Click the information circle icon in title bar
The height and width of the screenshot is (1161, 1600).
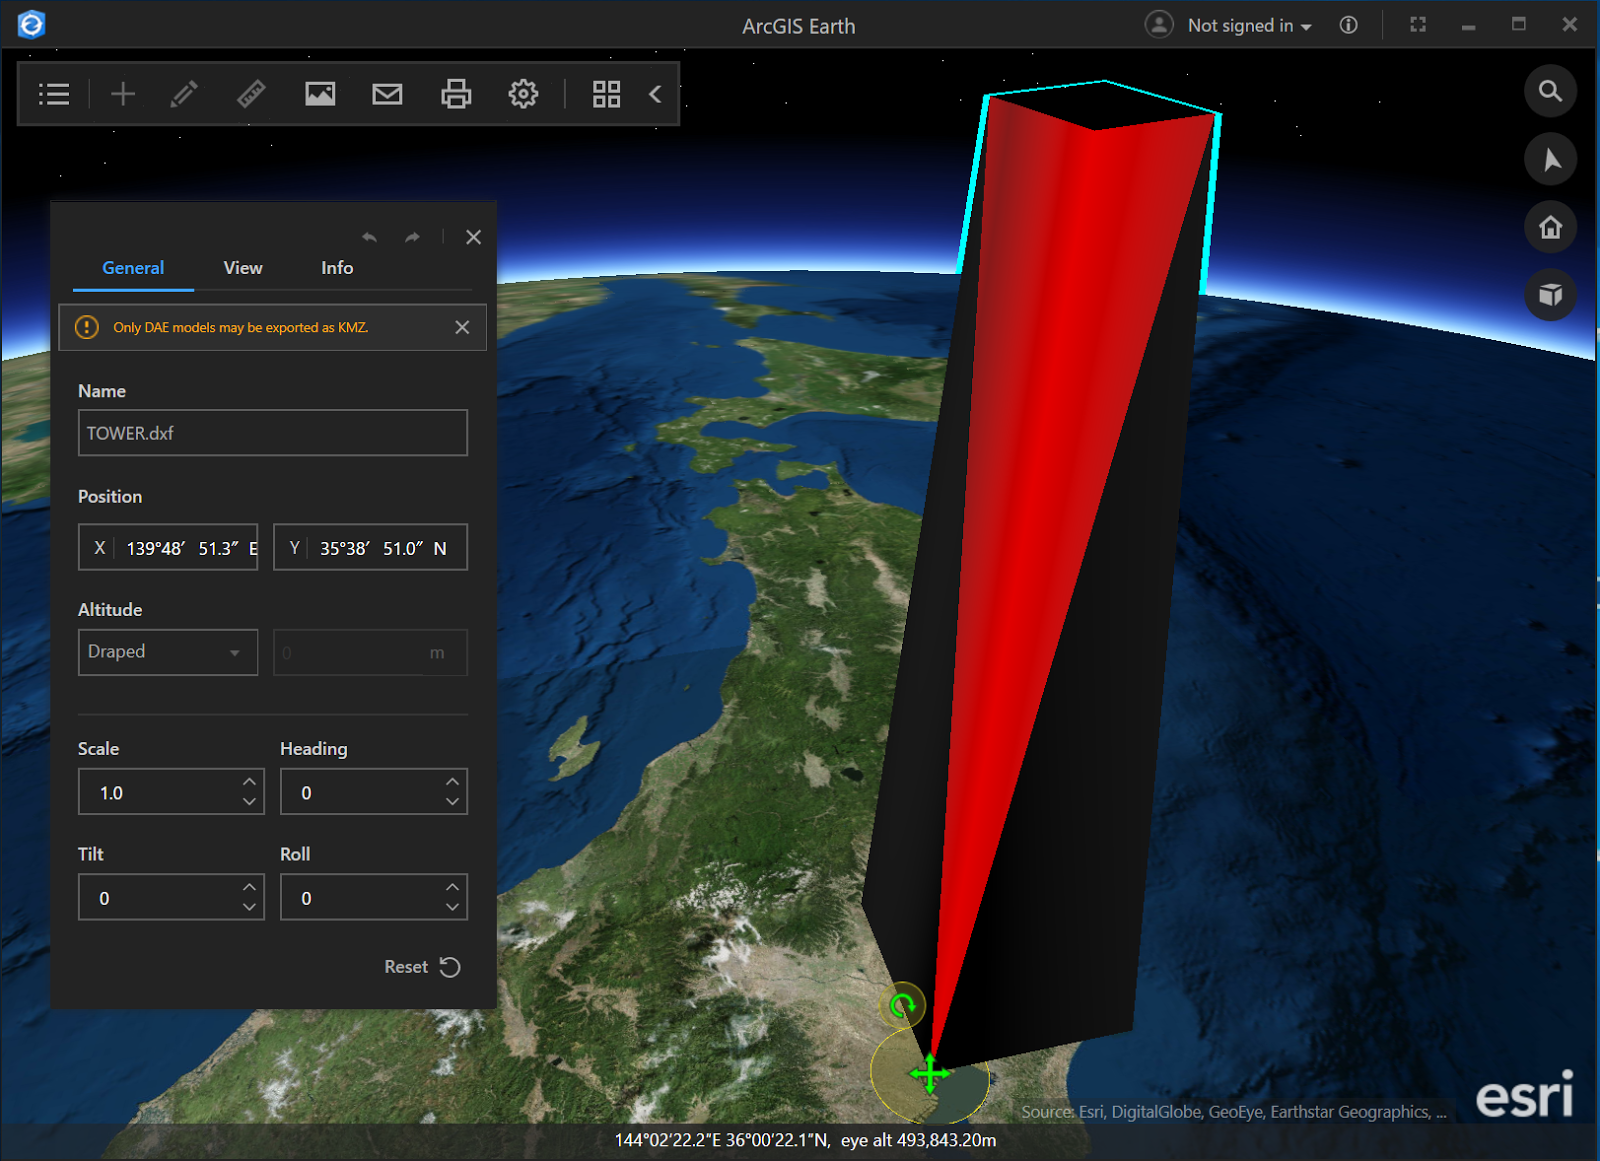(1349, 25)
